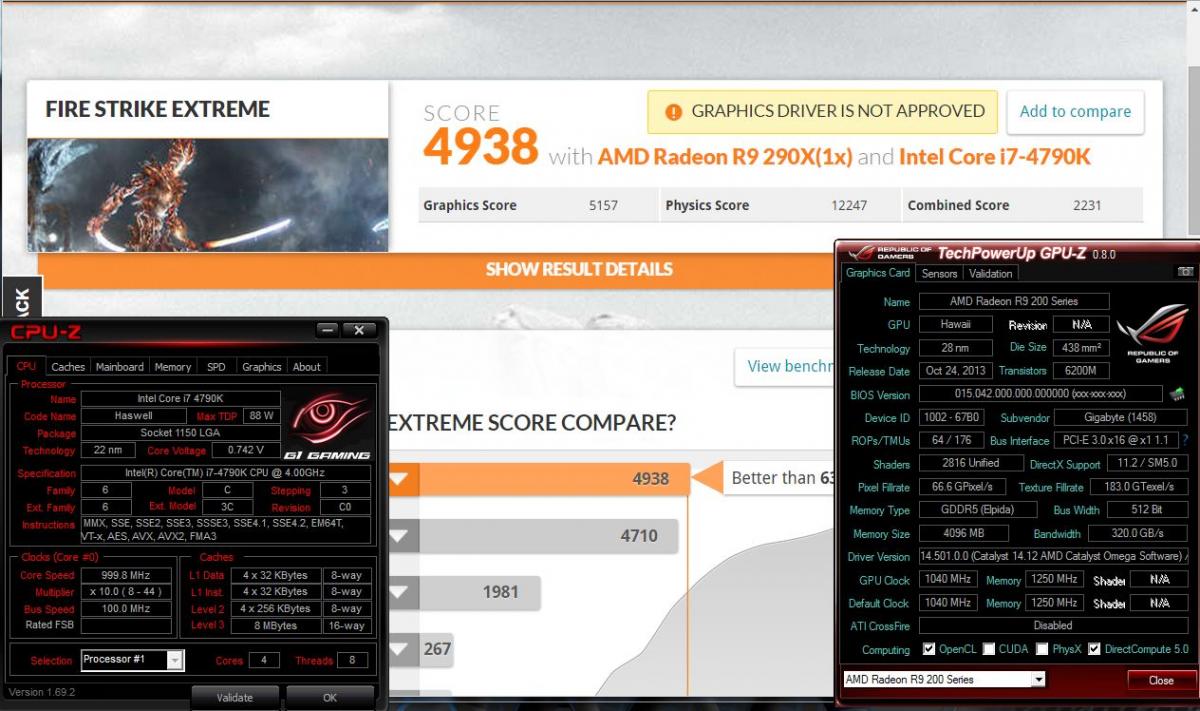Open the Validation tab in GPU-Z
The height and width of the screenshot is (711, 1200).
pos(991,273)
